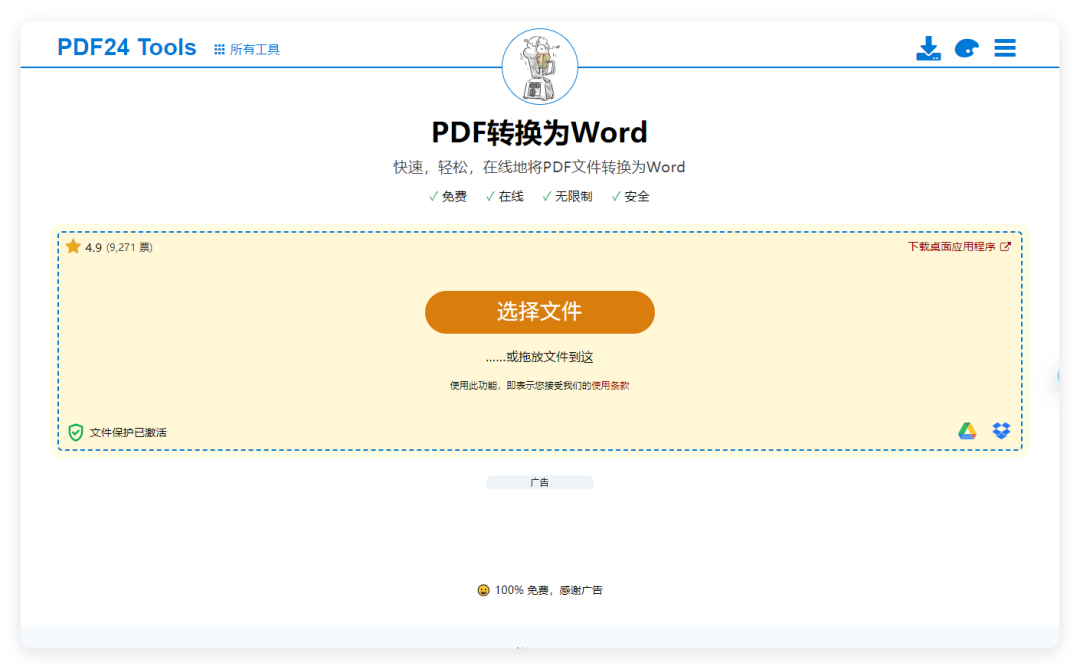Click the file protection shield icon
1080x669 pixels.
tap(76, 432)
